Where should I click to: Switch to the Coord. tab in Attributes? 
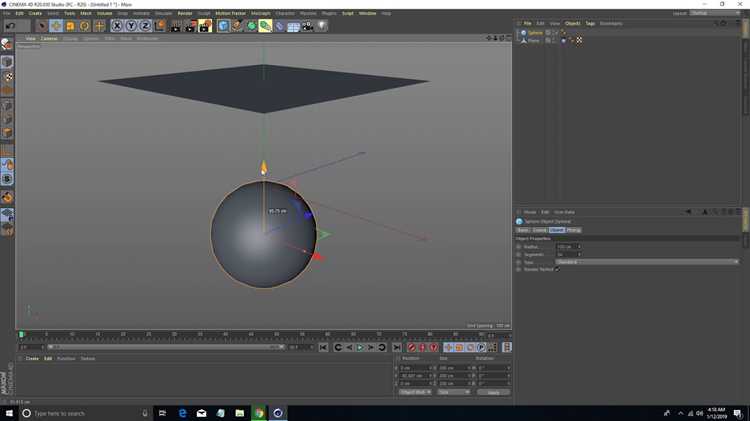(x=539, y=230)
